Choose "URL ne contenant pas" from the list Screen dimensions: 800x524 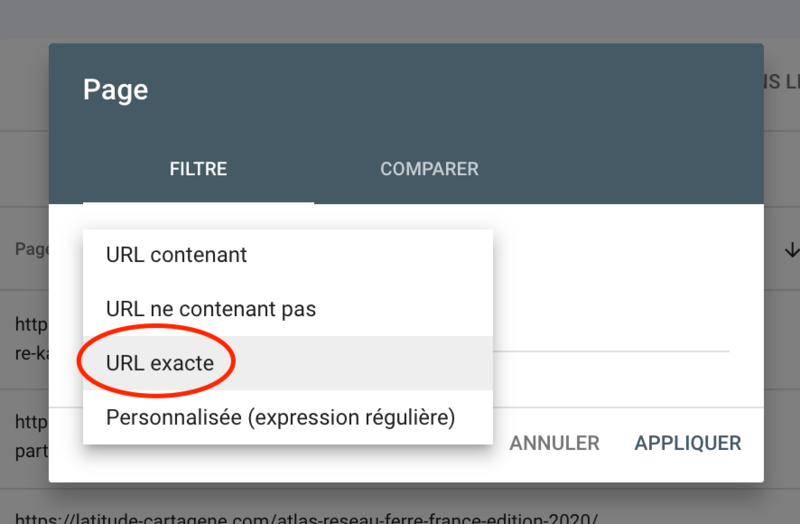[x=210, y=309]
